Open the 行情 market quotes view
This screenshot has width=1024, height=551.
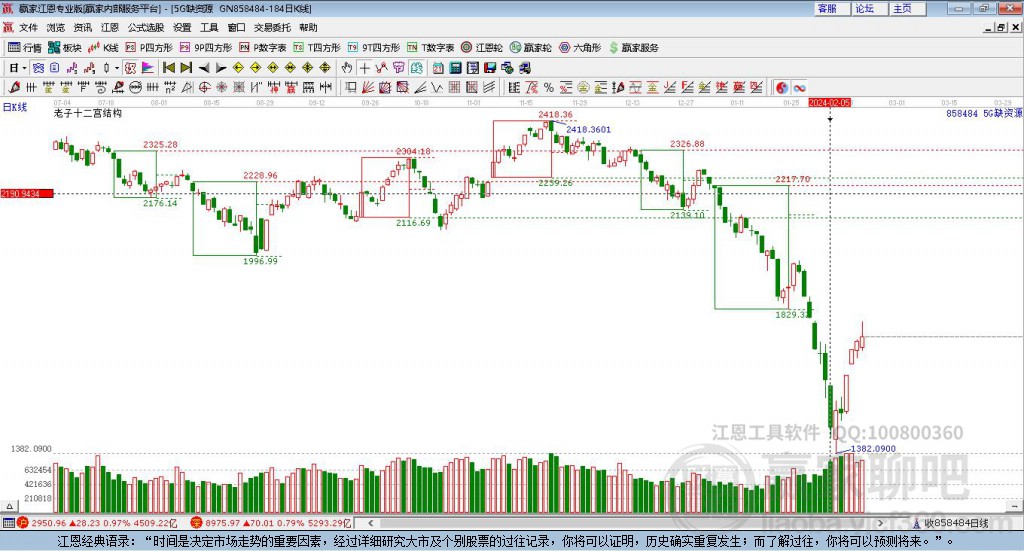25,48
